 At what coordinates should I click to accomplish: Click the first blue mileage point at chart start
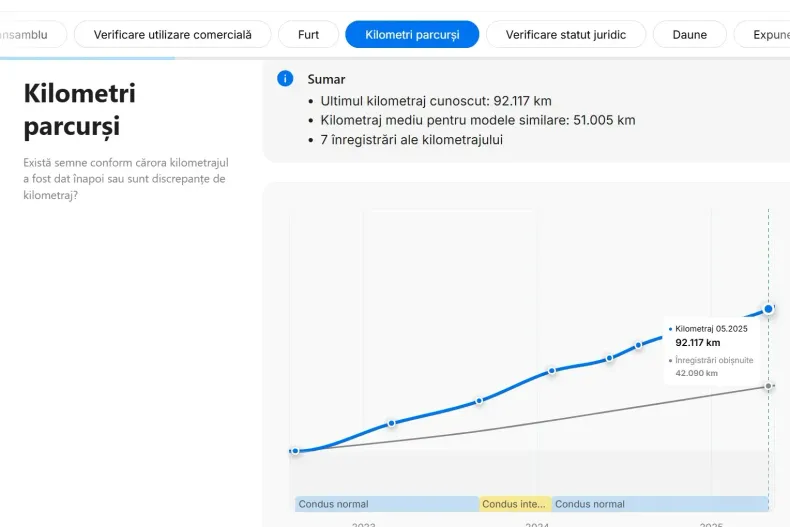point(295,451)
